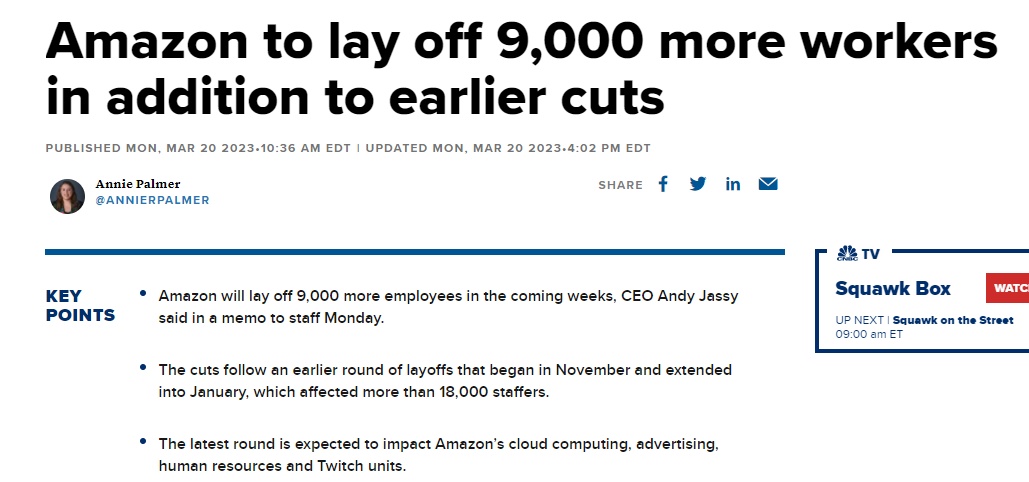
Task: Click the CNBC peacock TV logo
Action: [x=858, y=253]
